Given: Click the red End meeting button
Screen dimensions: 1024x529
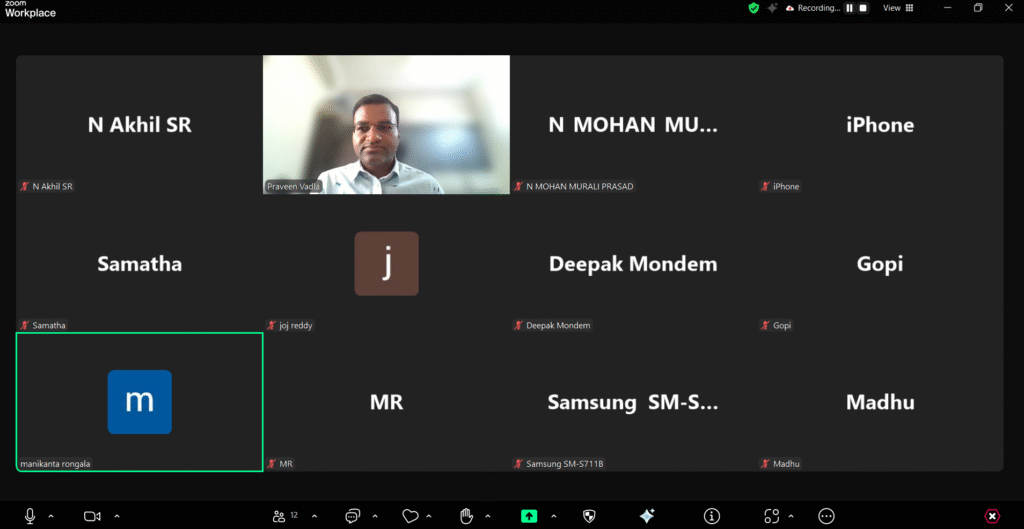Looking at the screenshot, I should (992, 516).
